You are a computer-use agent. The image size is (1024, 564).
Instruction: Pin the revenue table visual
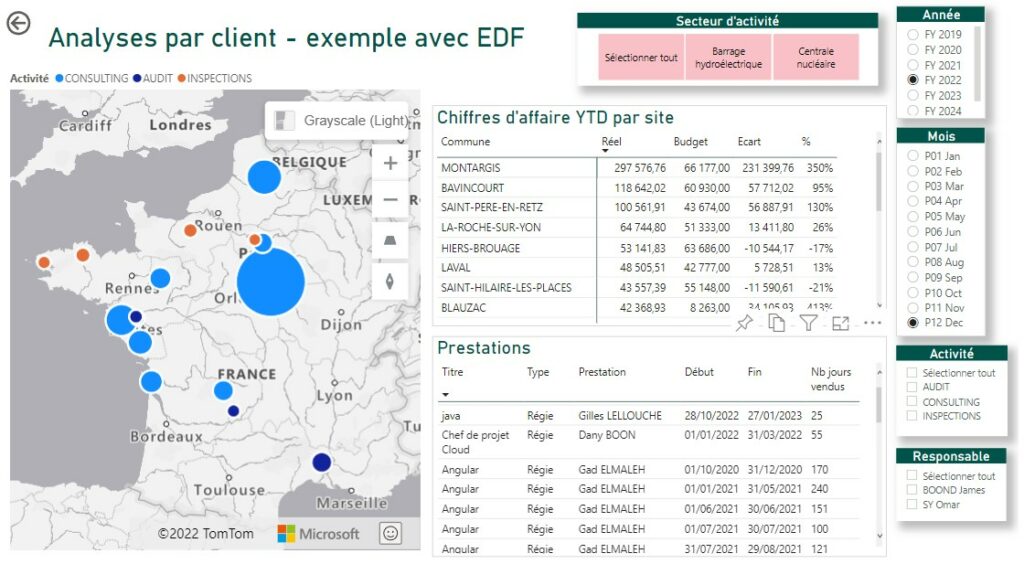744,323
